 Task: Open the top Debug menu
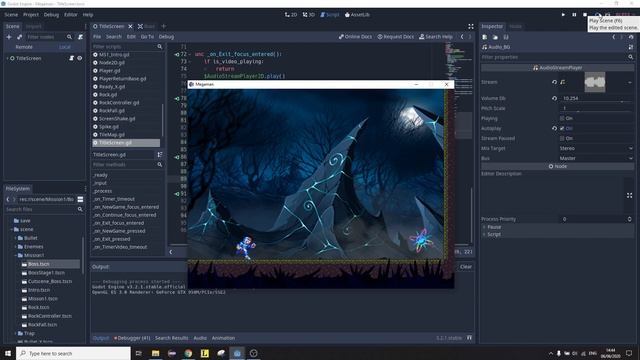[51, 15]
